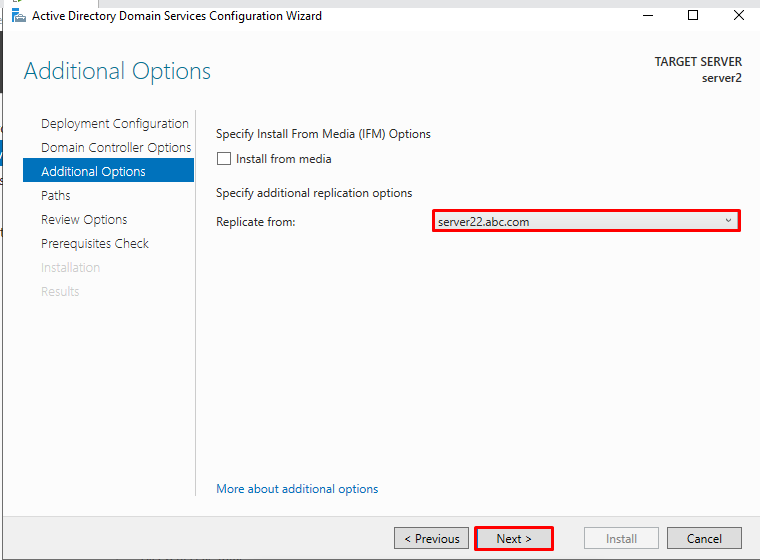Open More about additional options link
The width and height of the screenshot is (760, 560).
[x=297, y=489]
